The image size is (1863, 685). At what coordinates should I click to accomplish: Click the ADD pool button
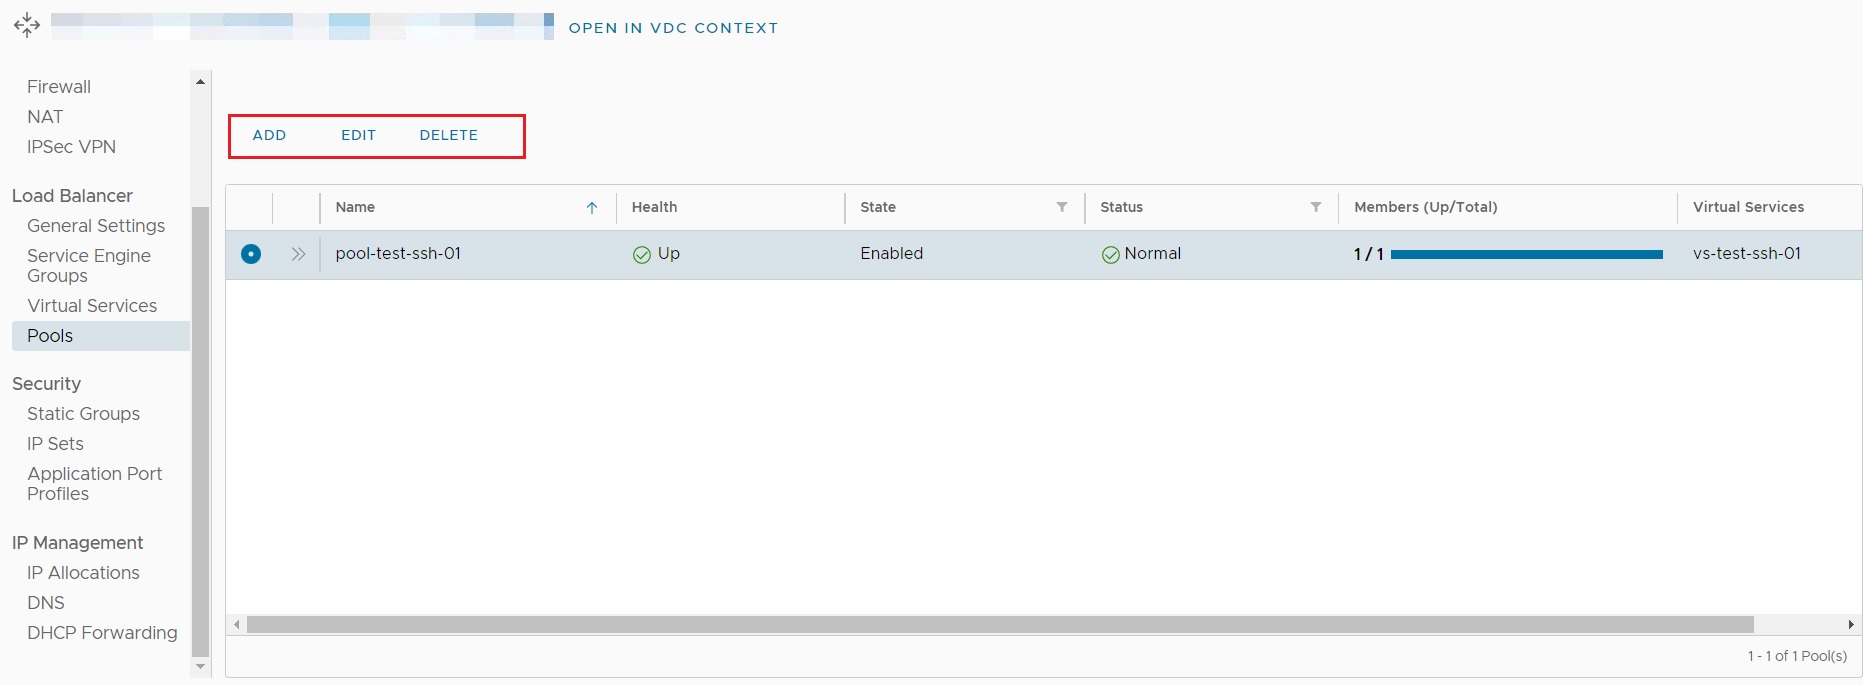pyautogui.click(x=269, y=135)
